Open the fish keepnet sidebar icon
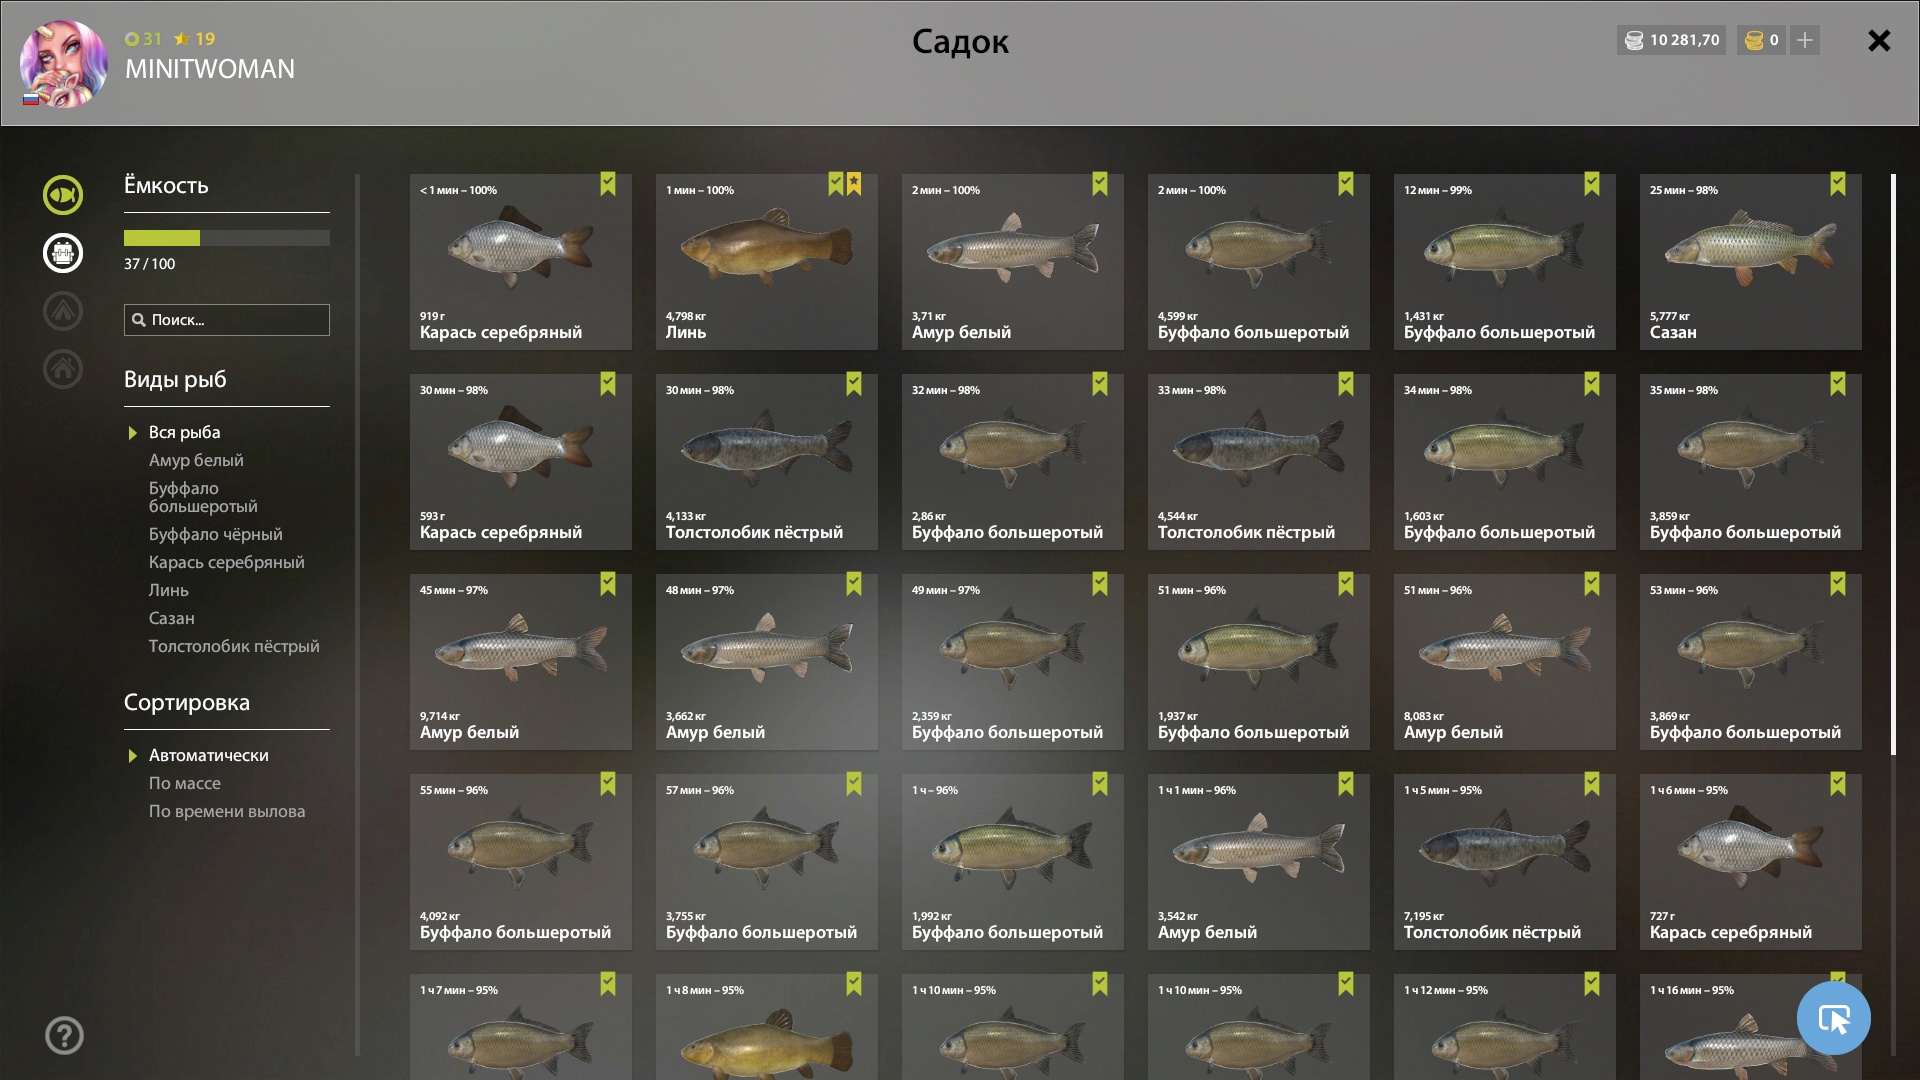 63,195
